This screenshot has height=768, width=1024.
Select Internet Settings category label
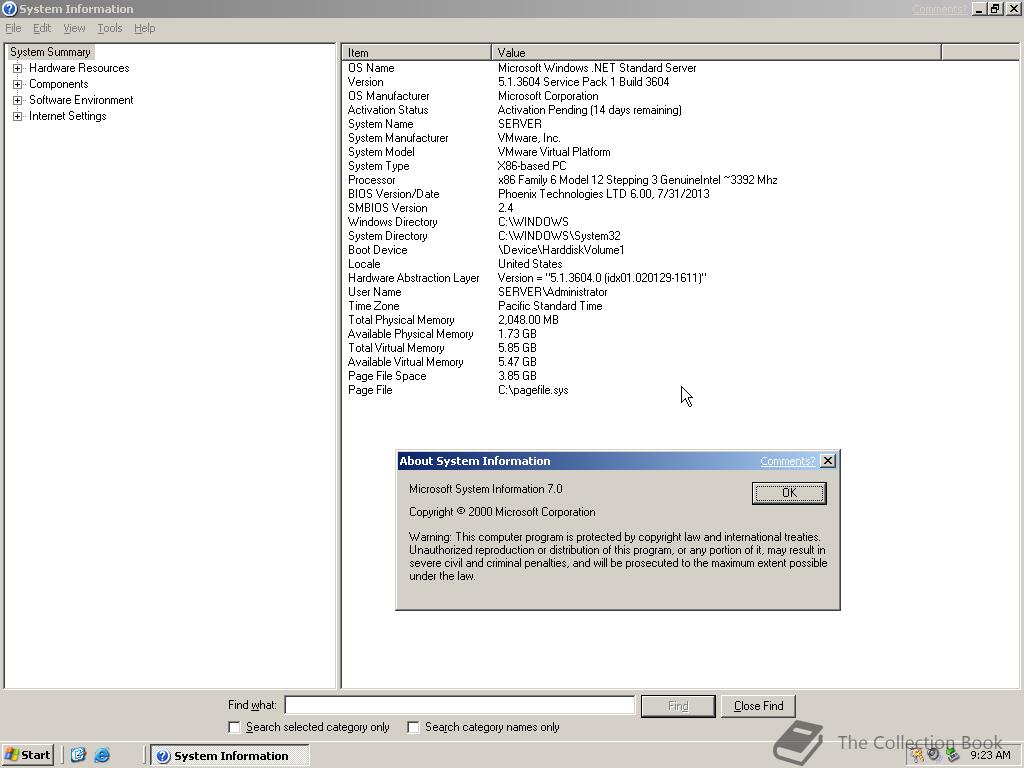(x=67, y=116)
